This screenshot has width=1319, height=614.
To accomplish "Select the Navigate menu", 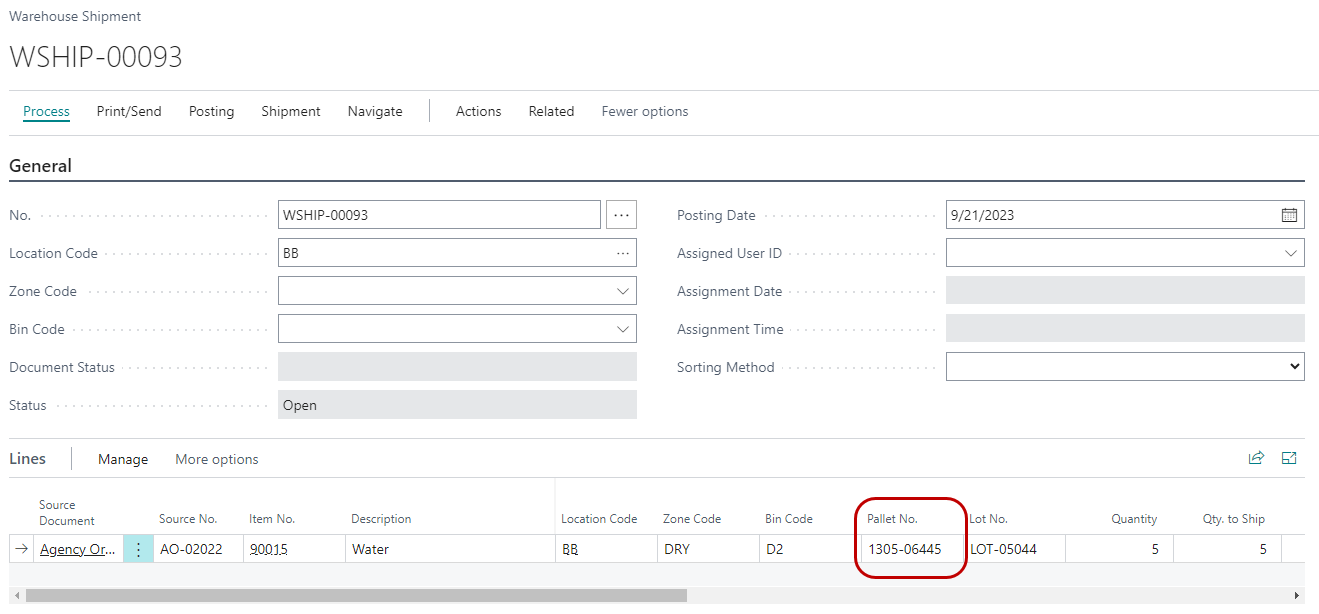I will (x=375, y=111).
